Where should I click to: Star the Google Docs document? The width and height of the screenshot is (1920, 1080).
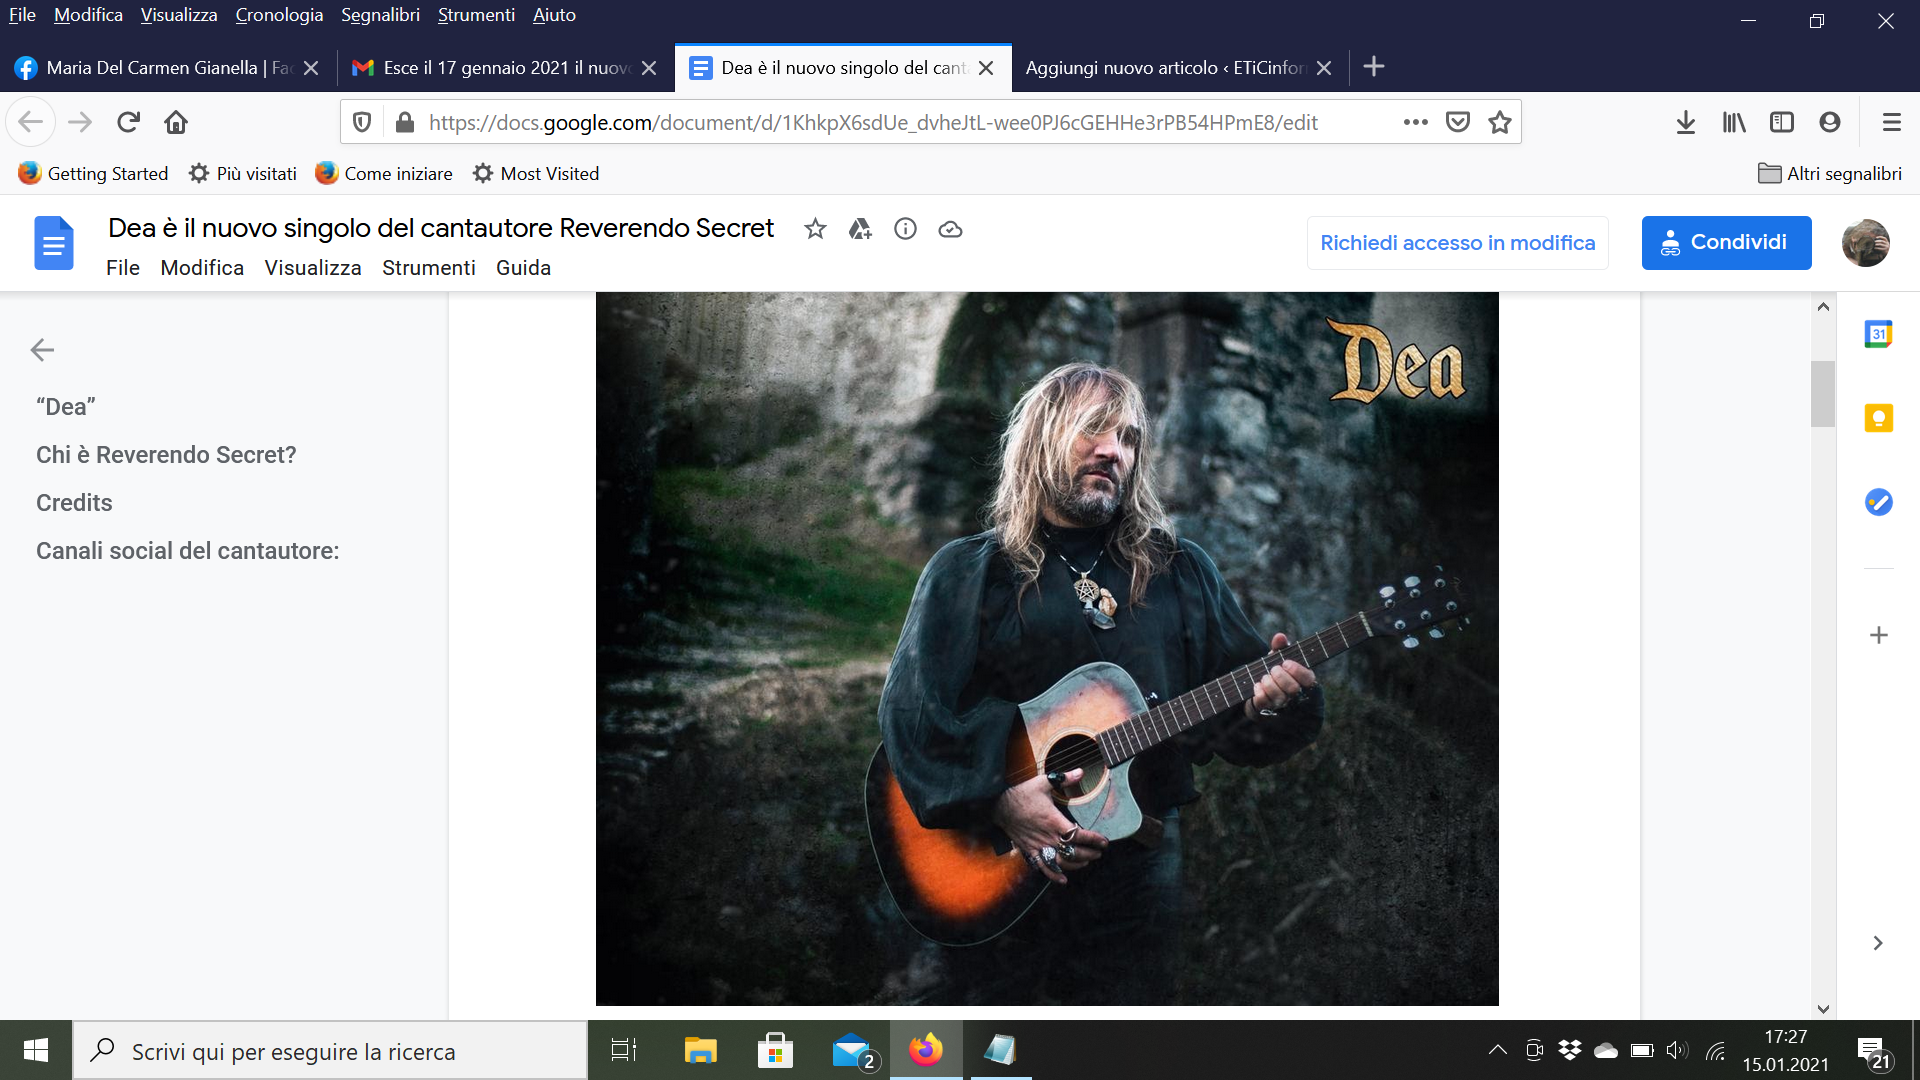[x=815, y=229]
